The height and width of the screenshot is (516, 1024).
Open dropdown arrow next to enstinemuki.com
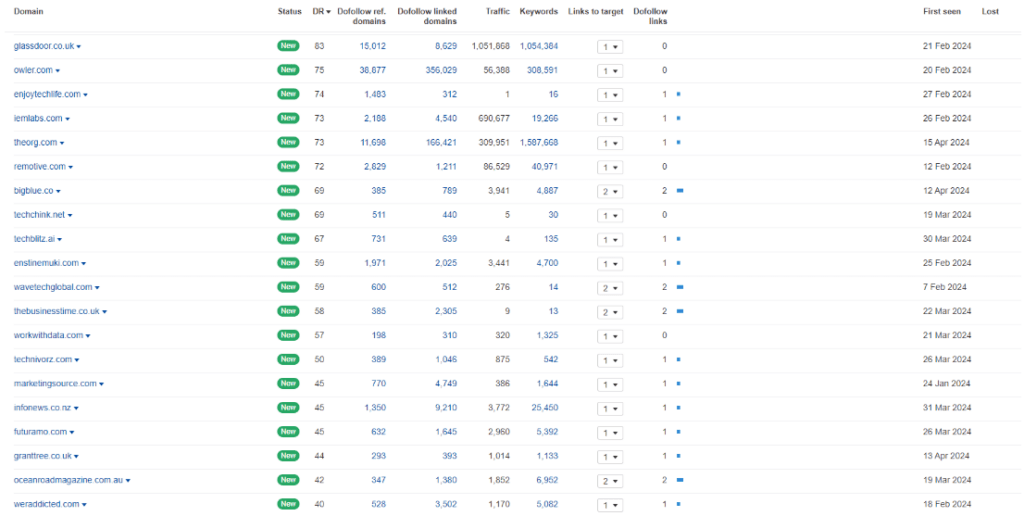tap(84, 264)
